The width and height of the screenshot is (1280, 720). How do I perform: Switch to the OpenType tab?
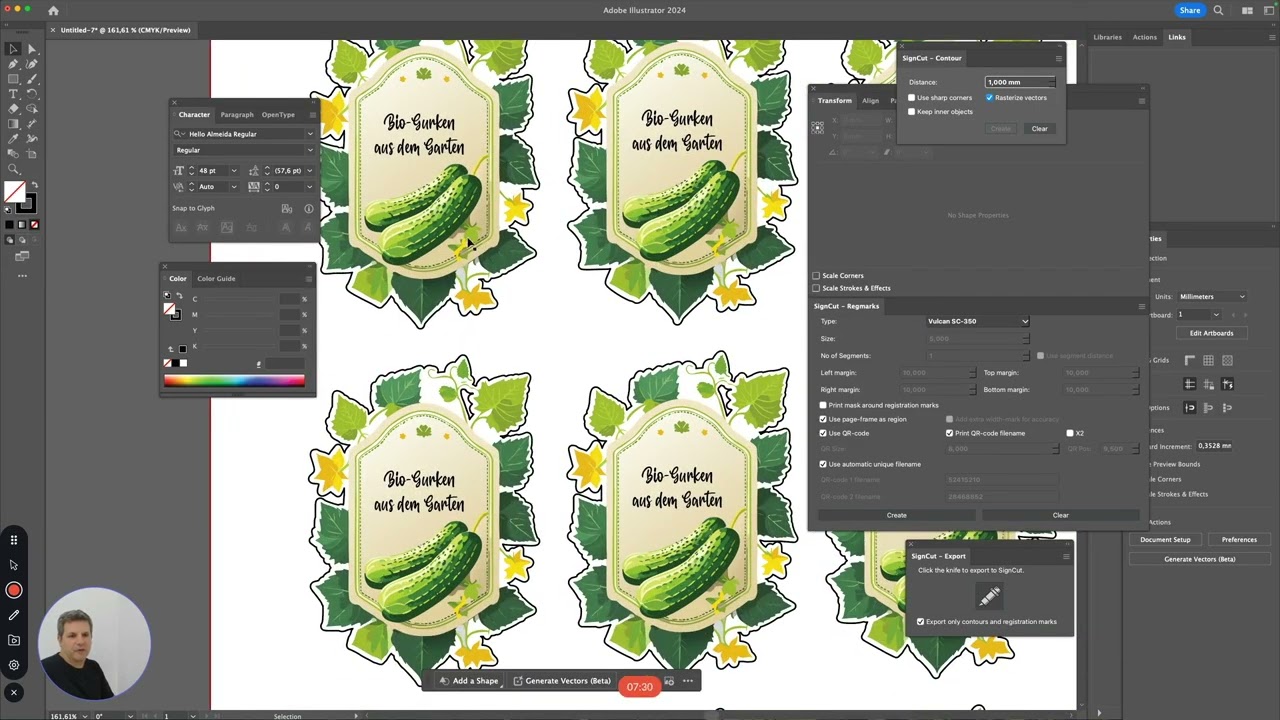click(x=278, y=115)
